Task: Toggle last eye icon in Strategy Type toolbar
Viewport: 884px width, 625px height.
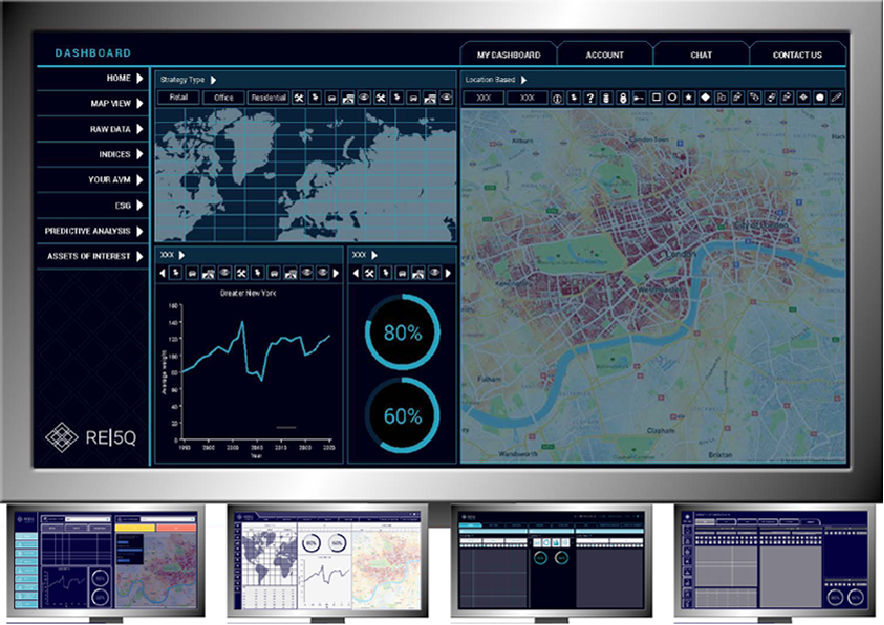Action: click(x=446, y=98)
